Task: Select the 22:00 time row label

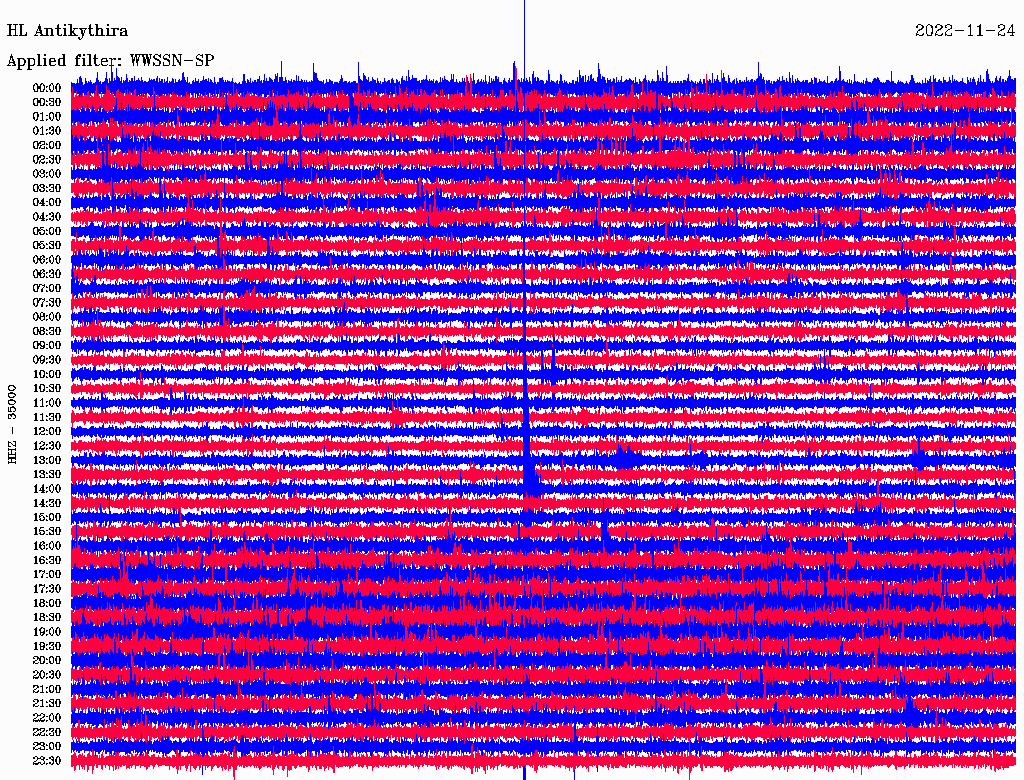Action: point(46,717)
